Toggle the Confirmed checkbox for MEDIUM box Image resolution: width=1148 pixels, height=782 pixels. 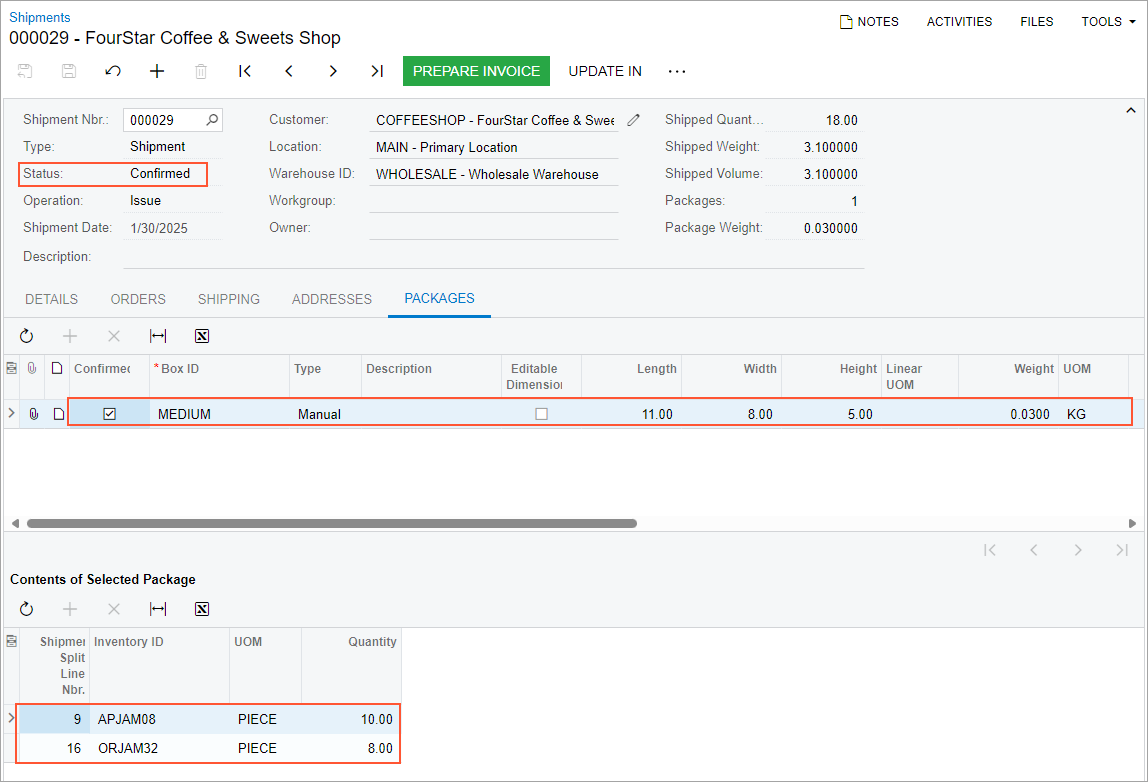click(110, 414)
